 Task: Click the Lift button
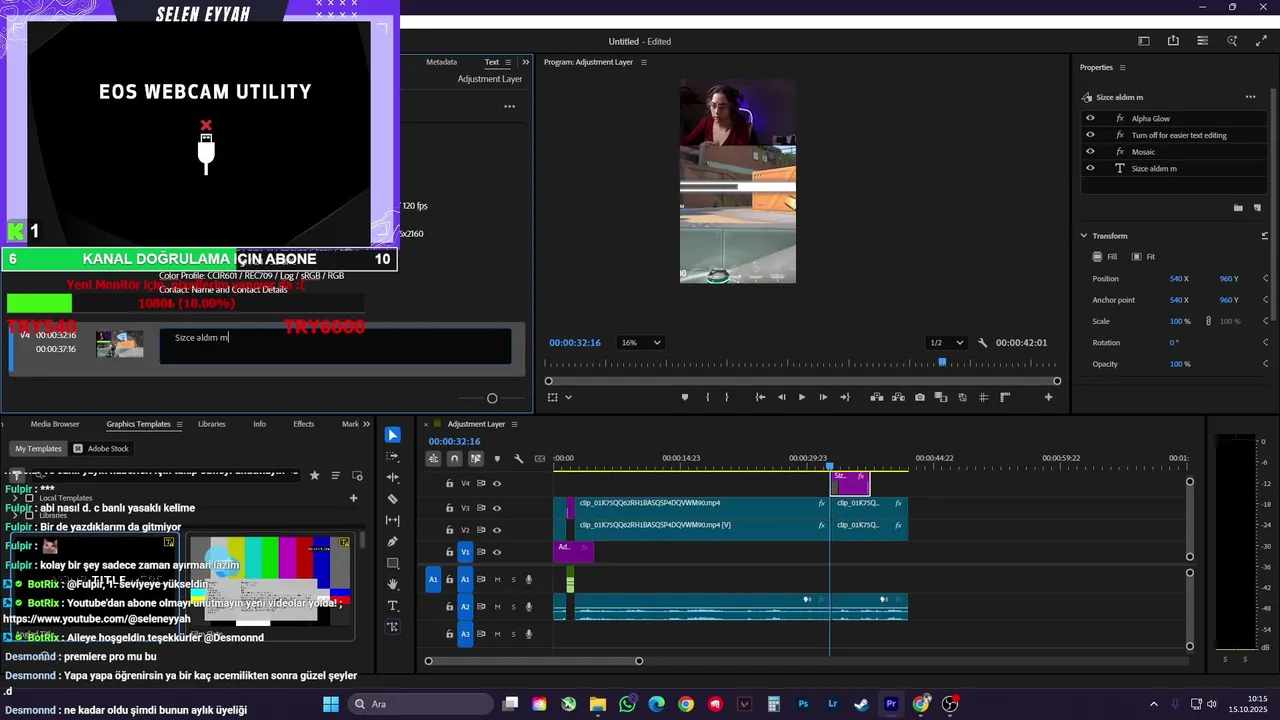(877, 397)
